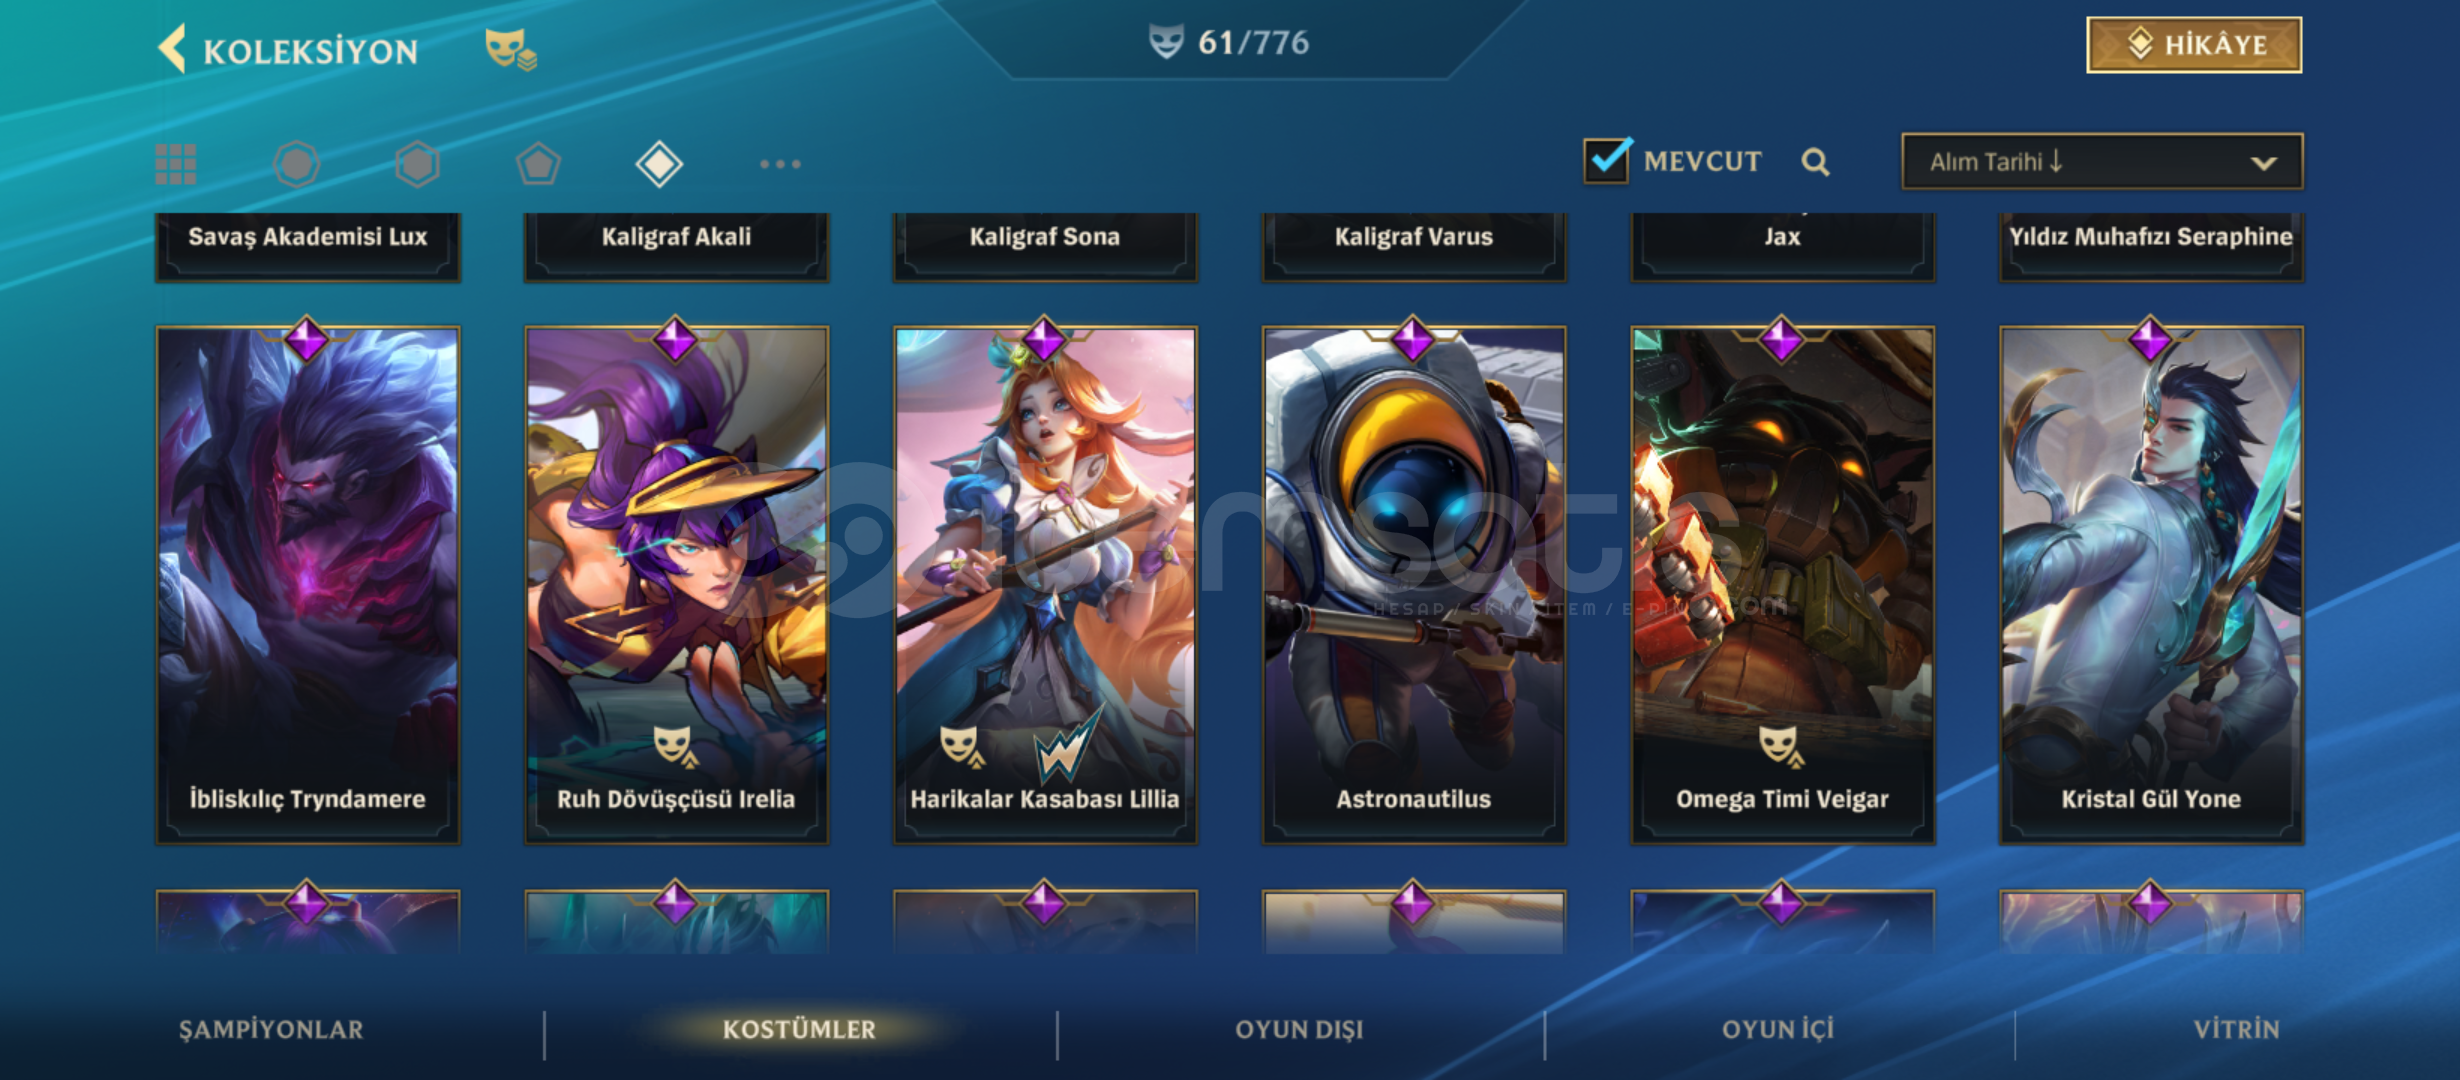Click the search magnifier icon

point(1816,162)
